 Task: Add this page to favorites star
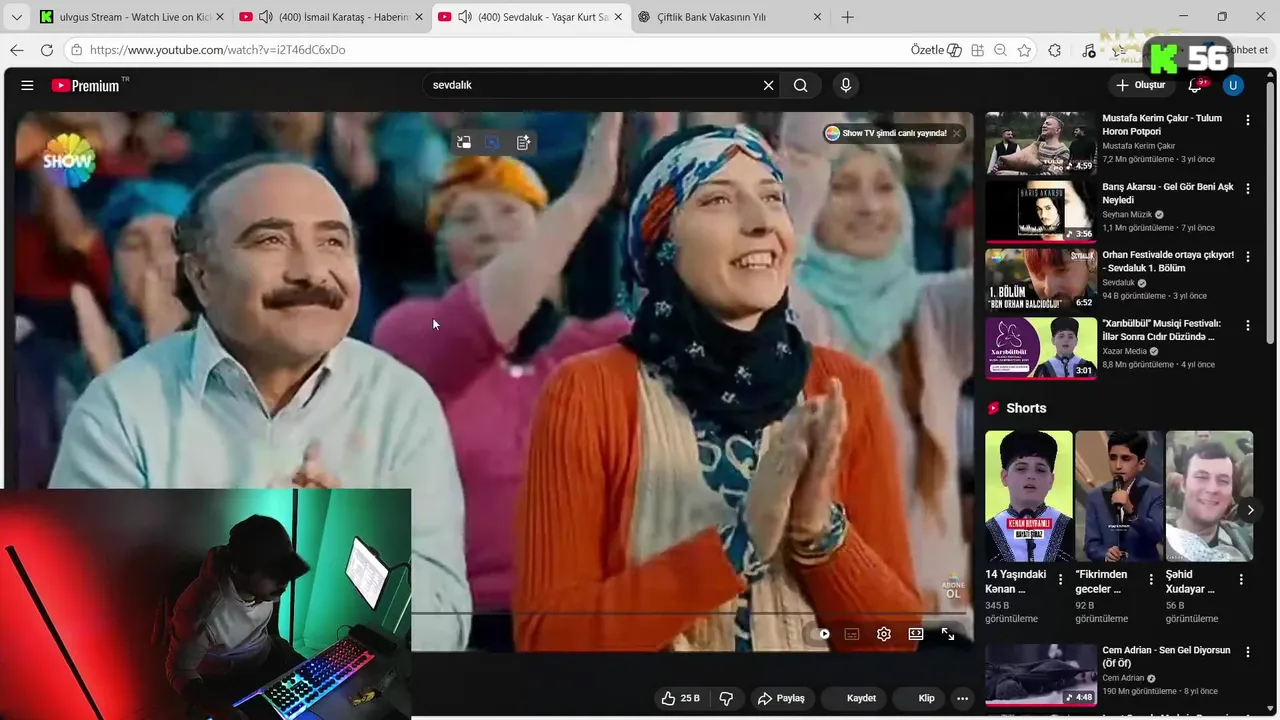coord(1024,50)
